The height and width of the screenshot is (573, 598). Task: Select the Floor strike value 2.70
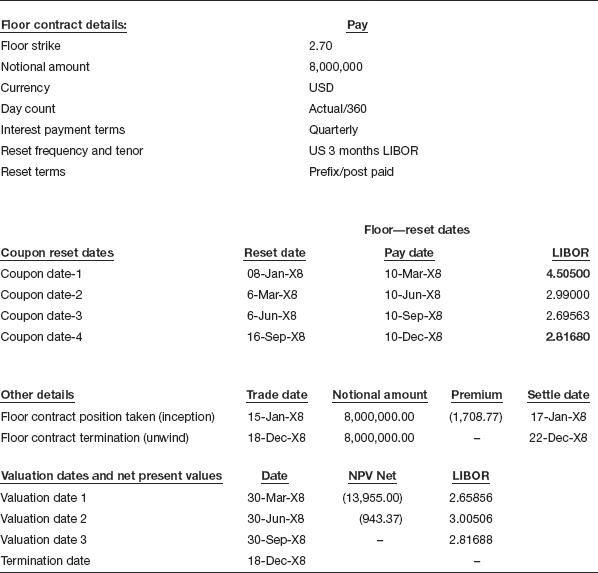320,46
